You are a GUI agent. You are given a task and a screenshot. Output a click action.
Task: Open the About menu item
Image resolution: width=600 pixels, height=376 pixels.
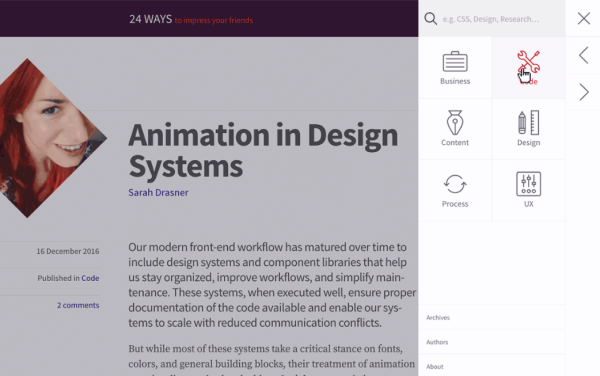point(435,366)
